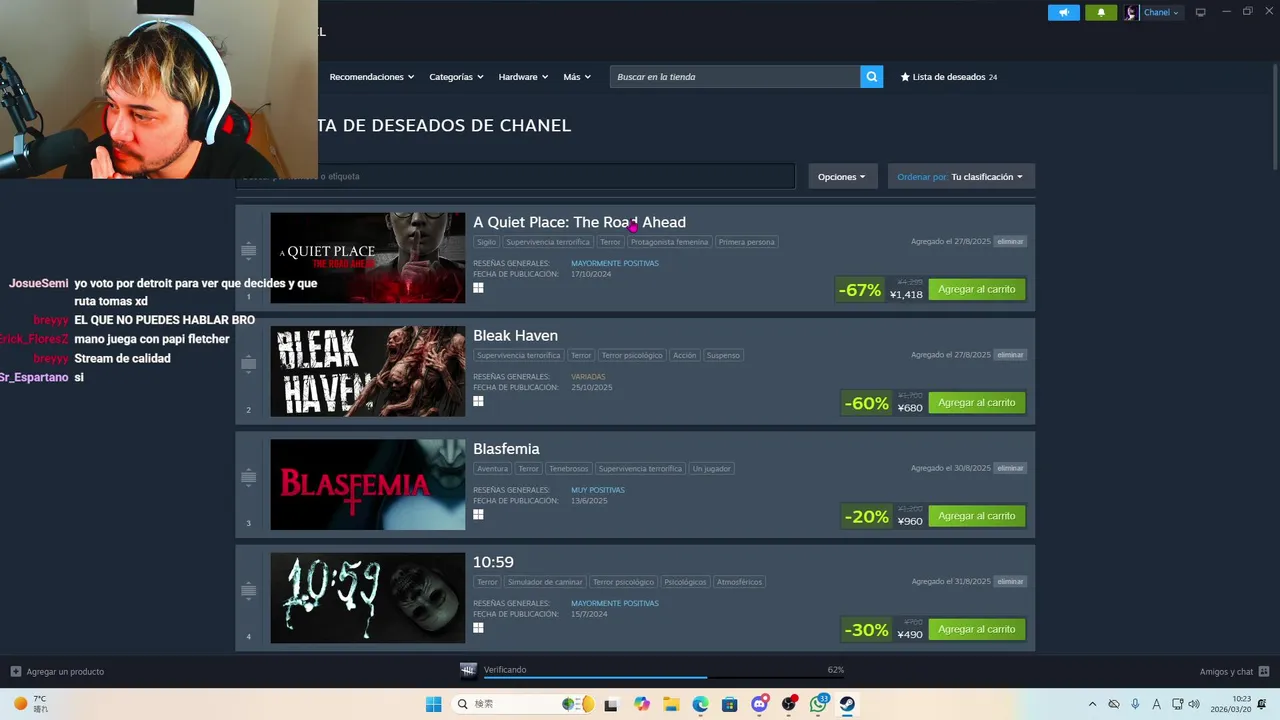Expand Hardware menu

point(523,77)
